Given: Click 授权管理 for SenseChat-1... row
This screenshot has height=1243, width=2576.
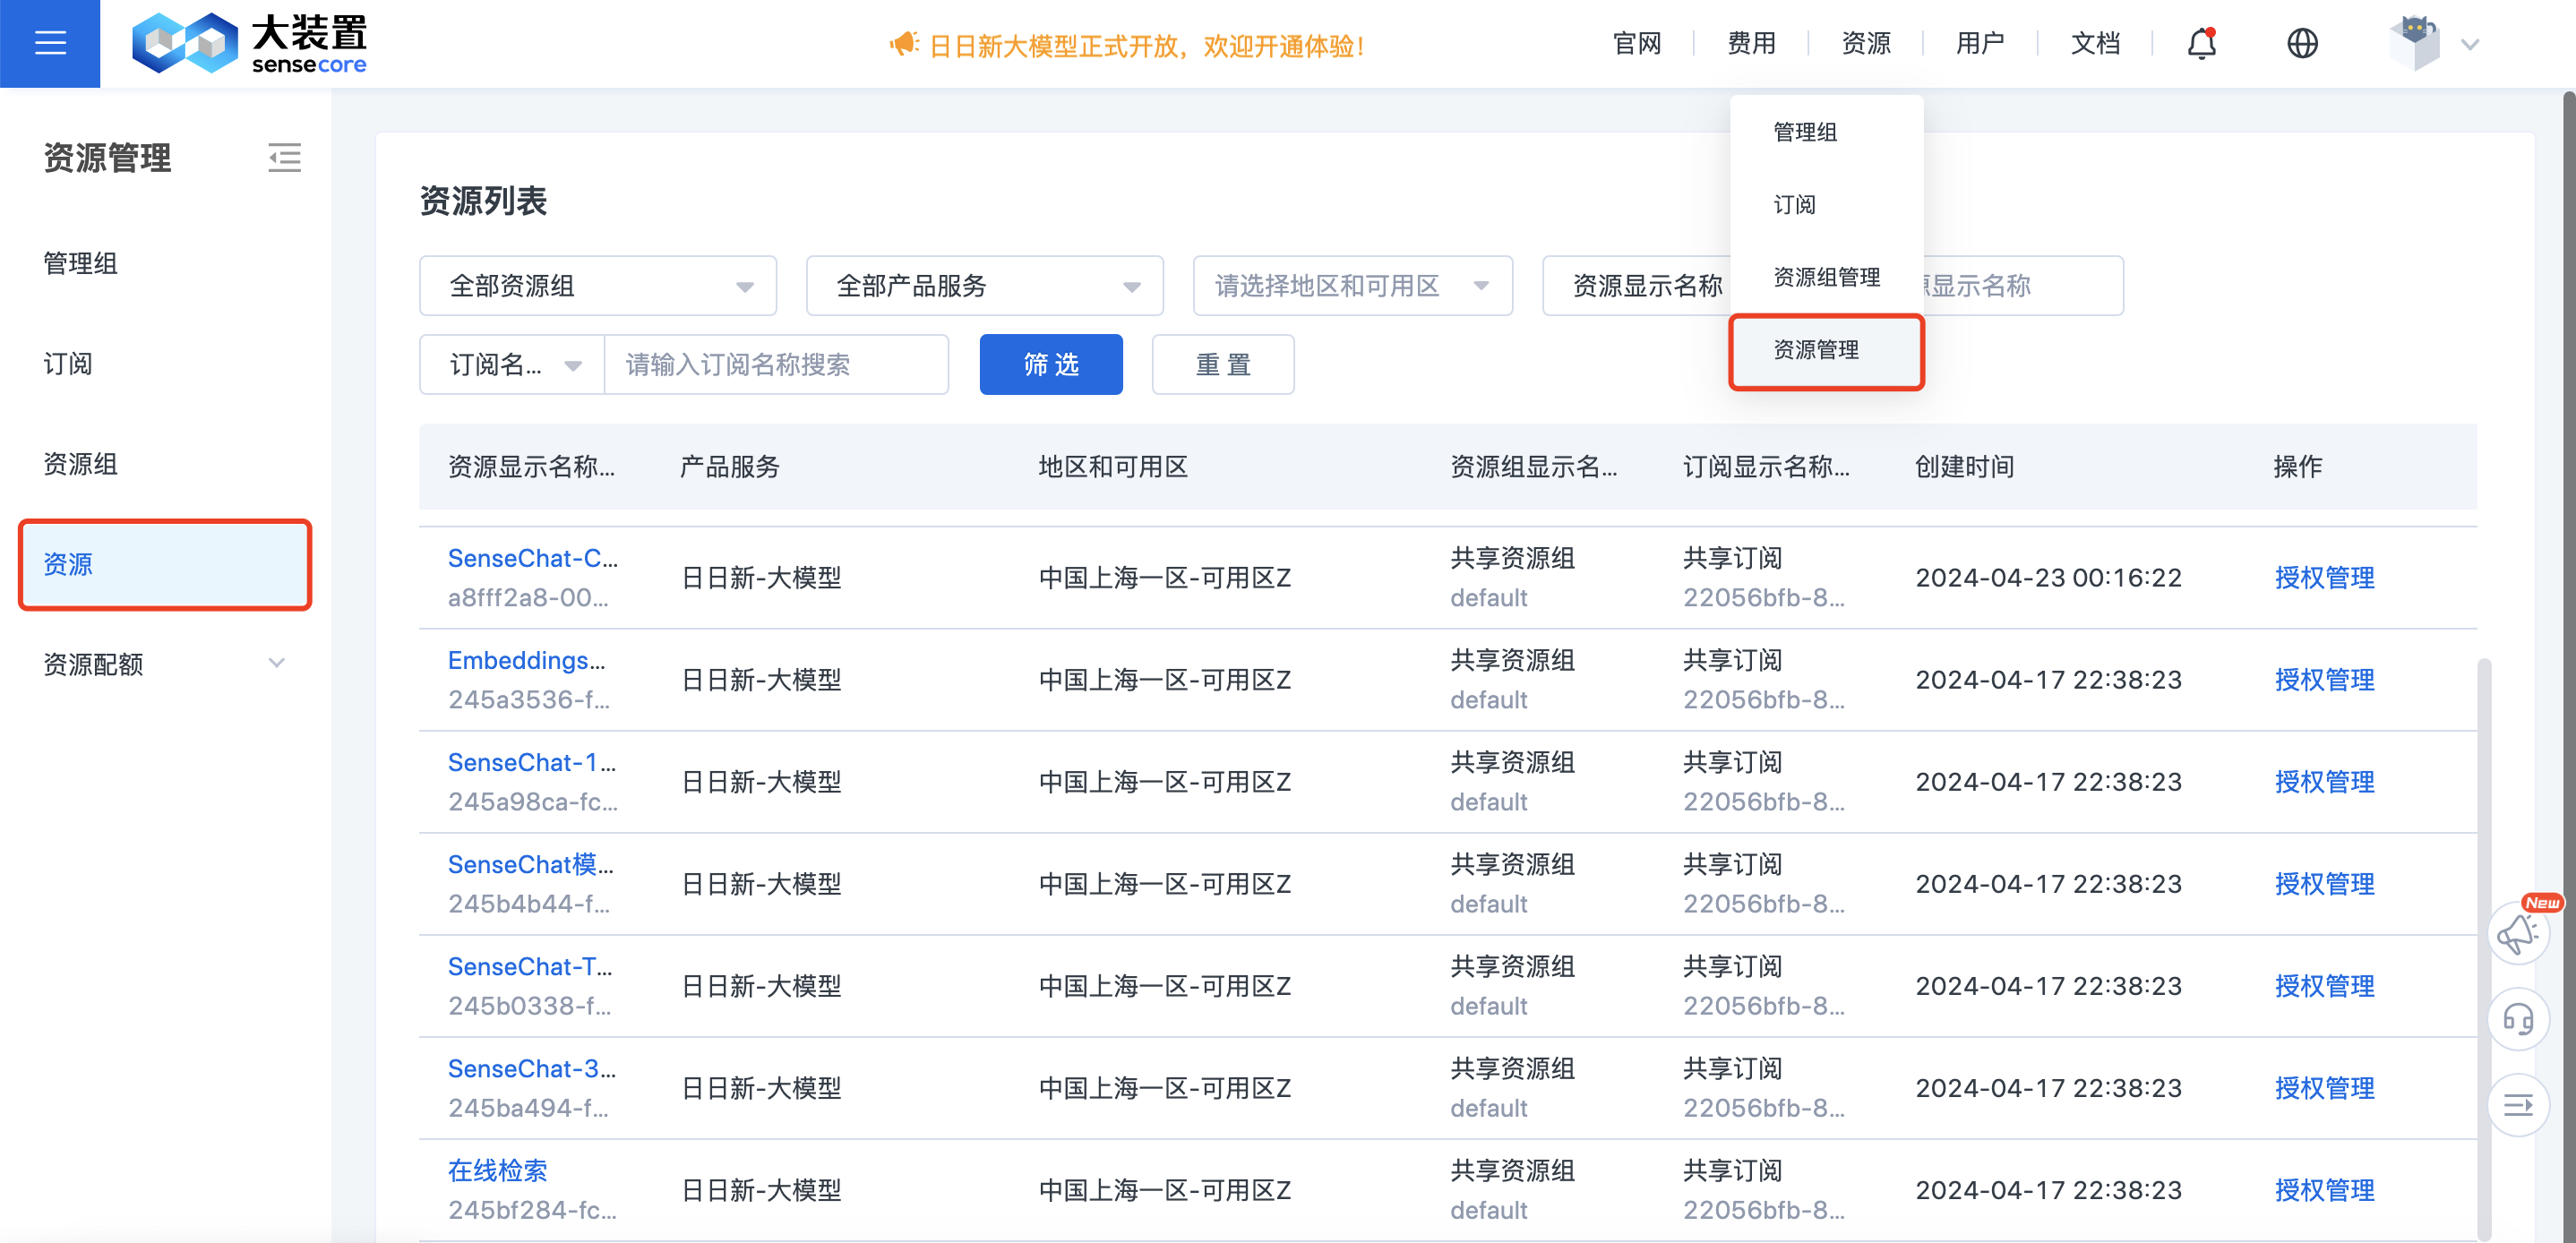Looking at the screenshot, I should coord(2324,782).
